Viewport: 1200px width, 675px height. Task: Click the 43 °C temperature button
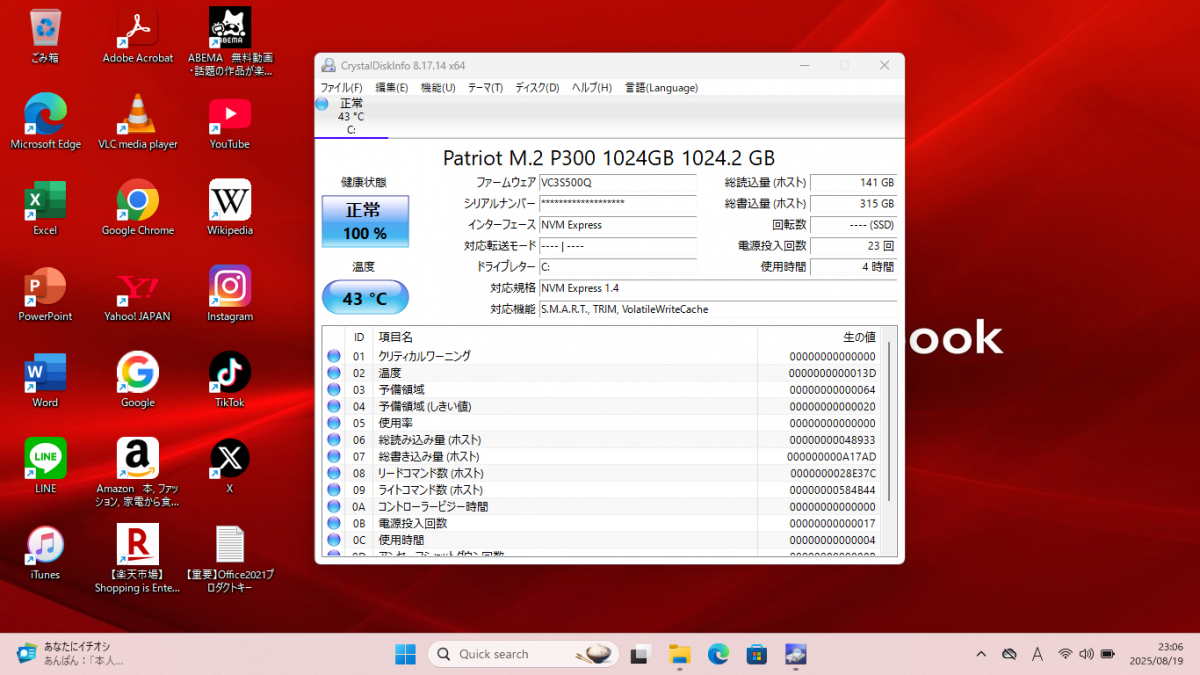365,298
